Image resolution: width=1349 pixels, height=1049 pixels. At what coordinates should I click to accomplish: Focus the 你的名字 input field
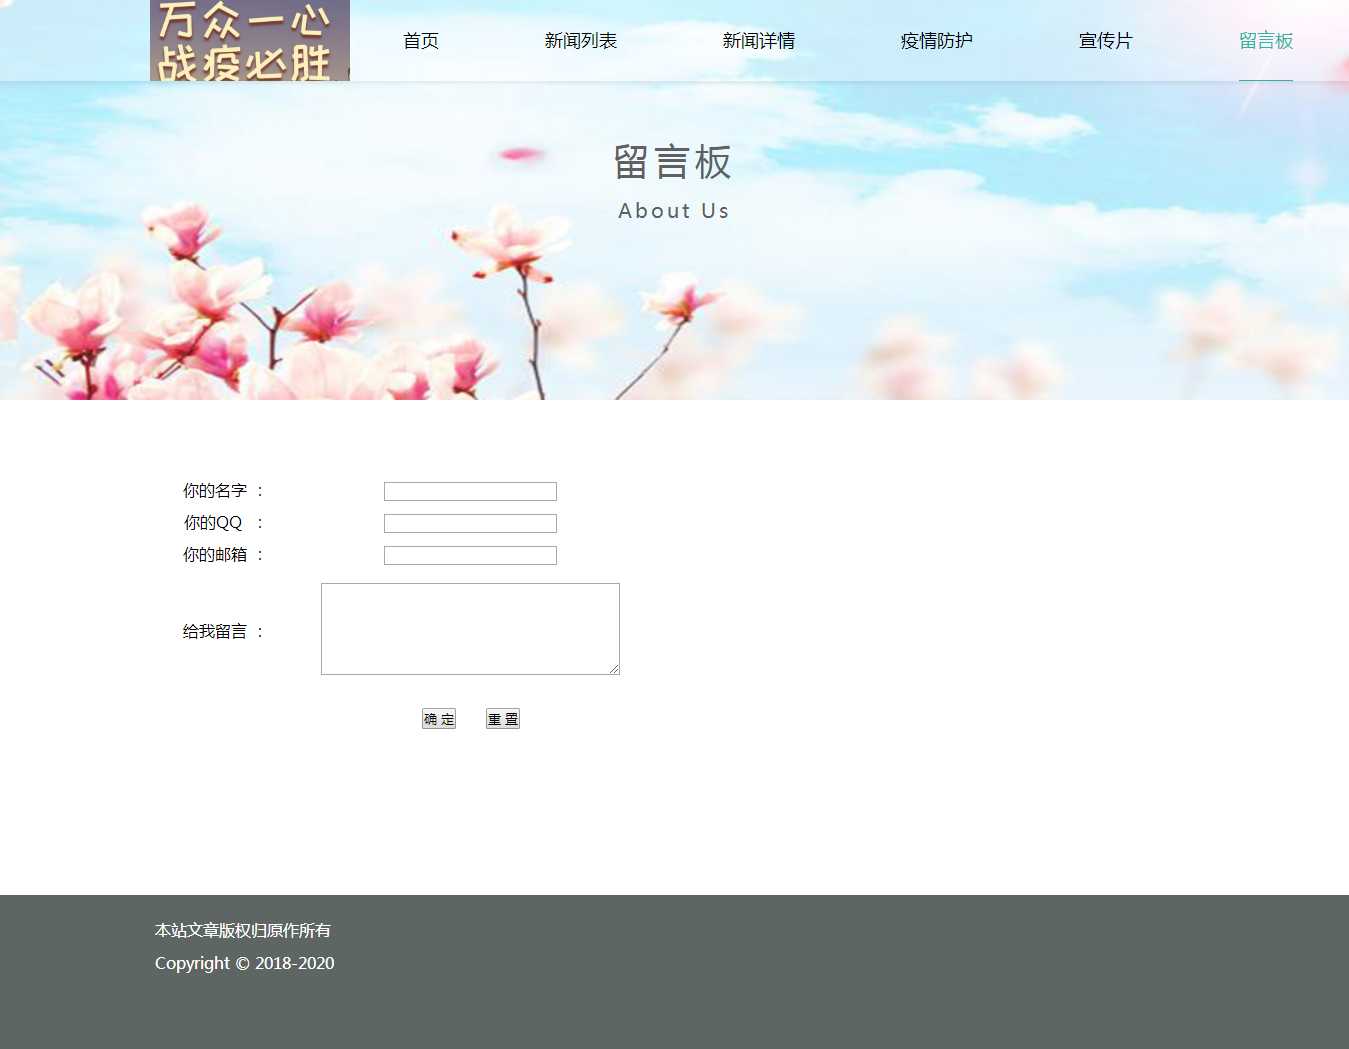tap(470, 491)
